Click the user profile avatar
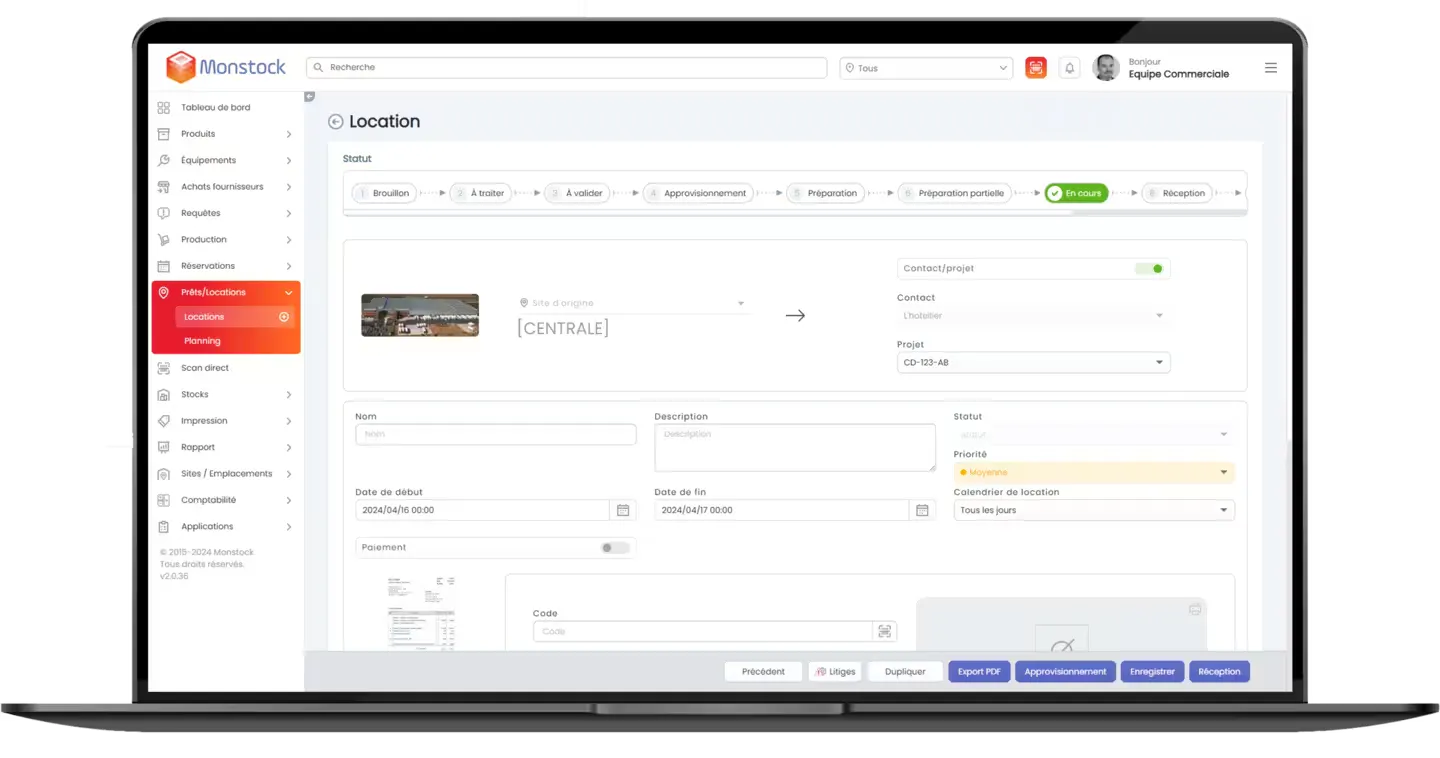1440x758 pixels. pyautogui.click(x=1106, y=68)
